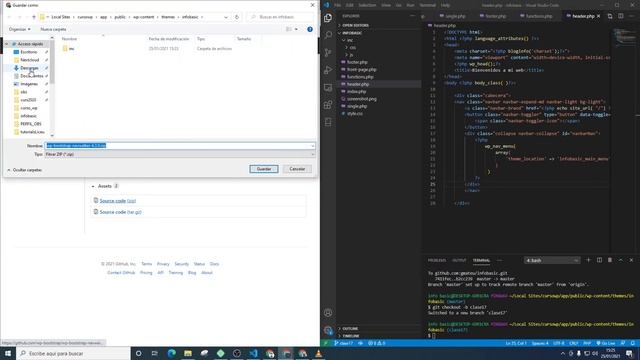Image resolution: width=640 pixels, height=360 pixels.
Task: Collapse the INFOBASIC folder section
Action: [352, 33]
